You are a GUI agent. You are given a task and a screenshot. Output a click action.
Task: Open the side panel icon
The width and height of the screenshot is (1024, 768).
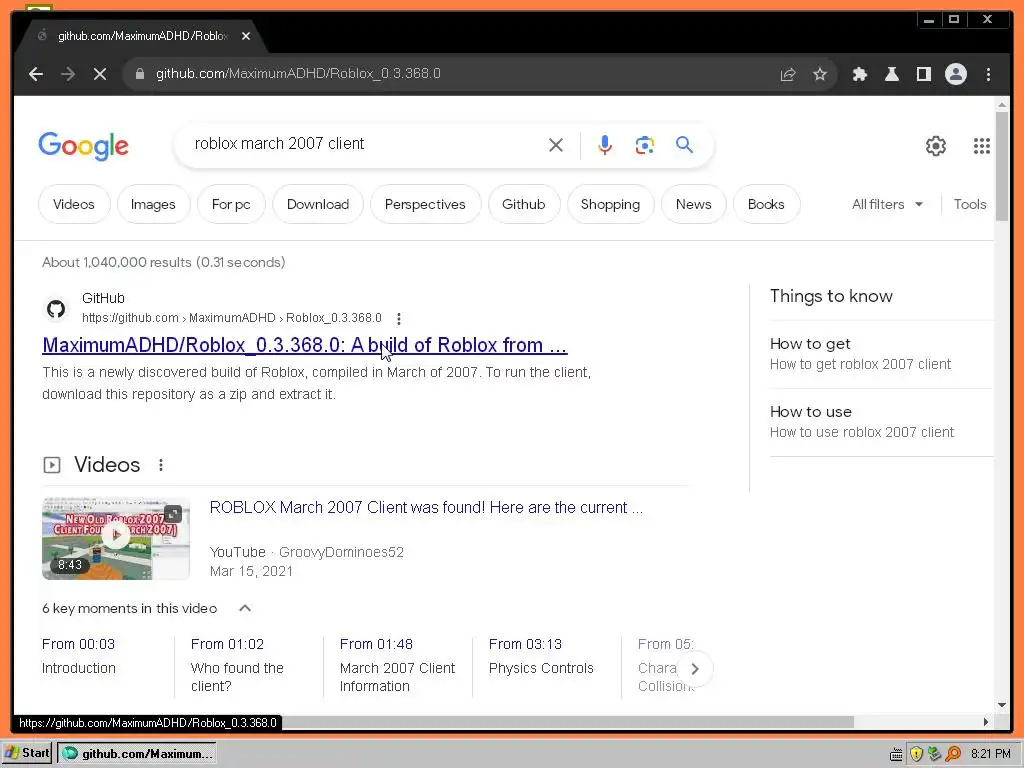tap(923, 74)
